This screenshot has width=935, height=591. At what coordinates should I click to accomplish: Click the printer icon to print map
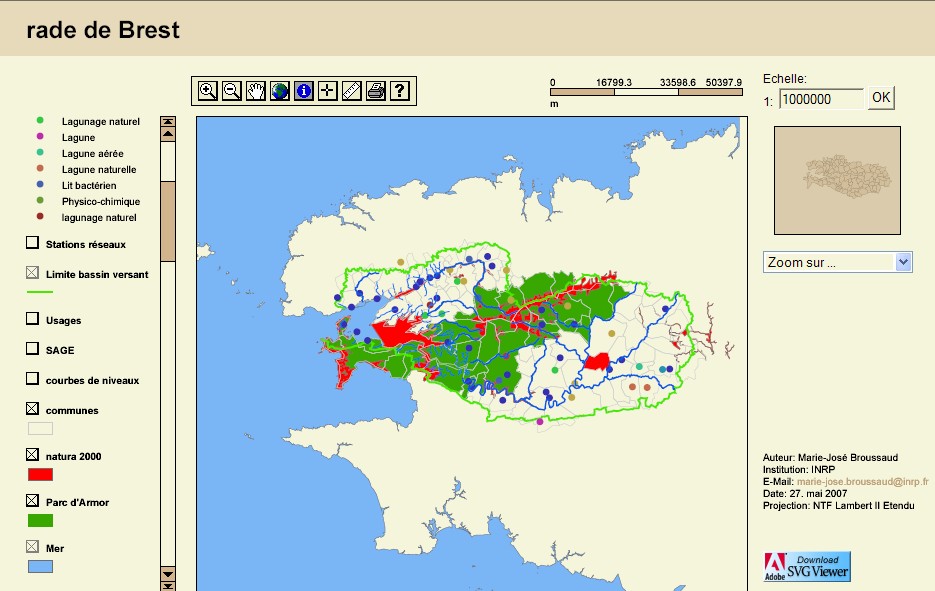pos(376,91)
